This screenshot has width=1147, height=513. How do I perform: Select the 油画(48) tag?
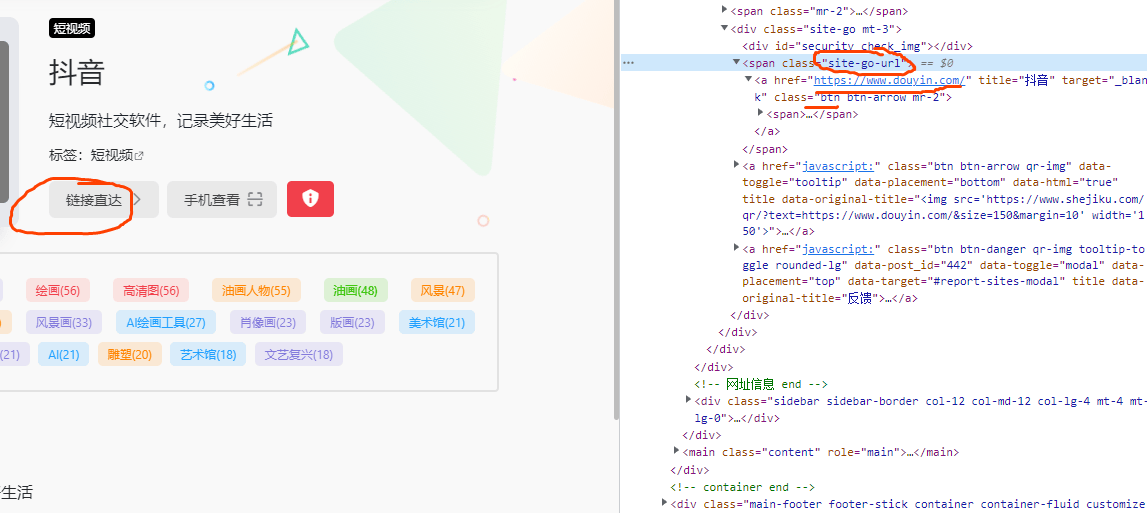tap(356, 291)
